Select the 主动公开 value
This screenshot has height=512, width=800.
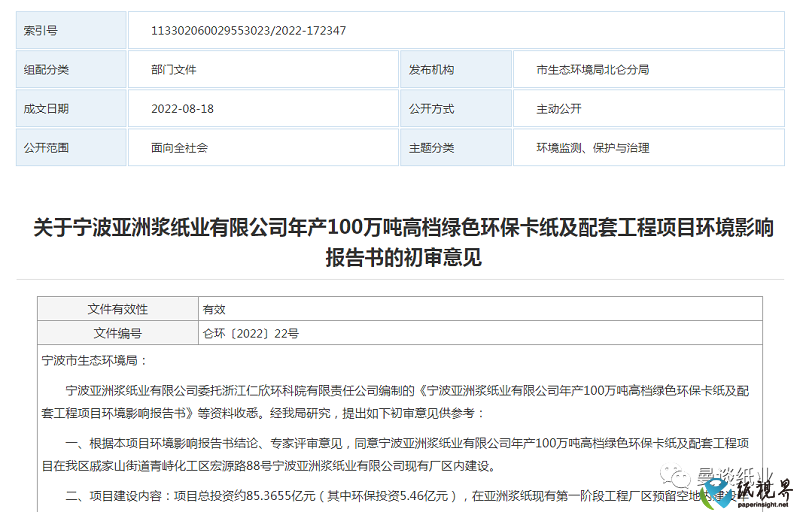point(559,109)
